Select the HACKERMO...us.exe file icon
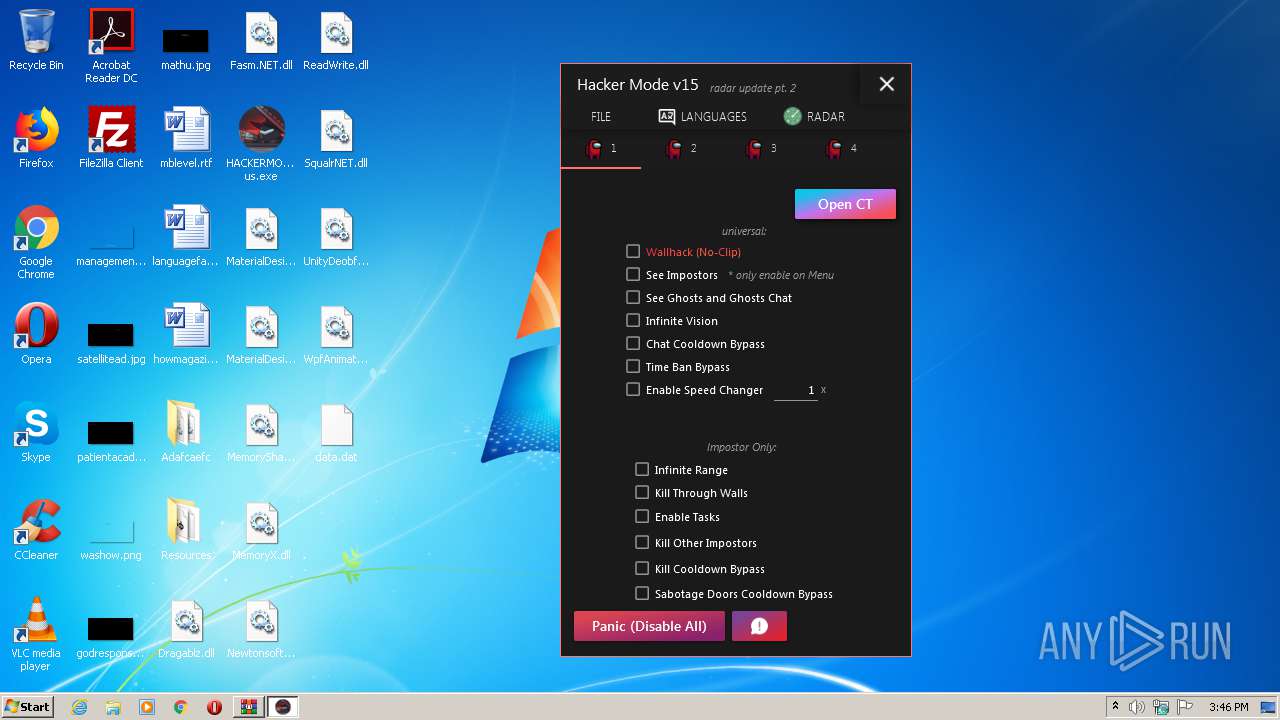 (x=261, y=144)
